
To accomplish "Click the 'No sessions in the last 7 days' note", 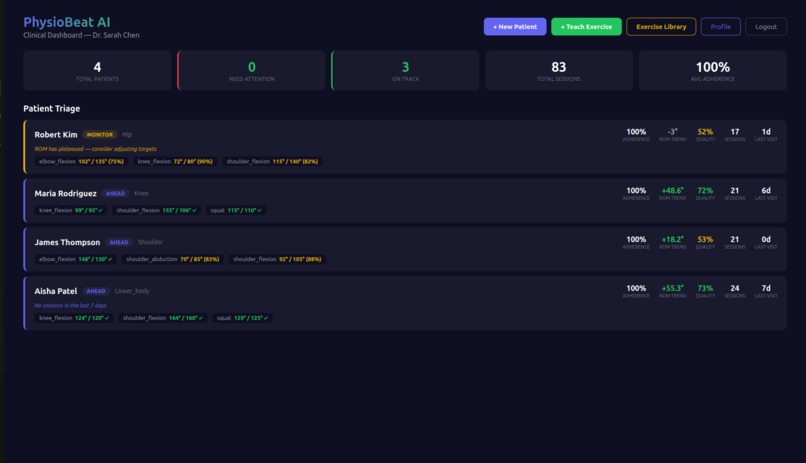I will click(x=70, y=305).
